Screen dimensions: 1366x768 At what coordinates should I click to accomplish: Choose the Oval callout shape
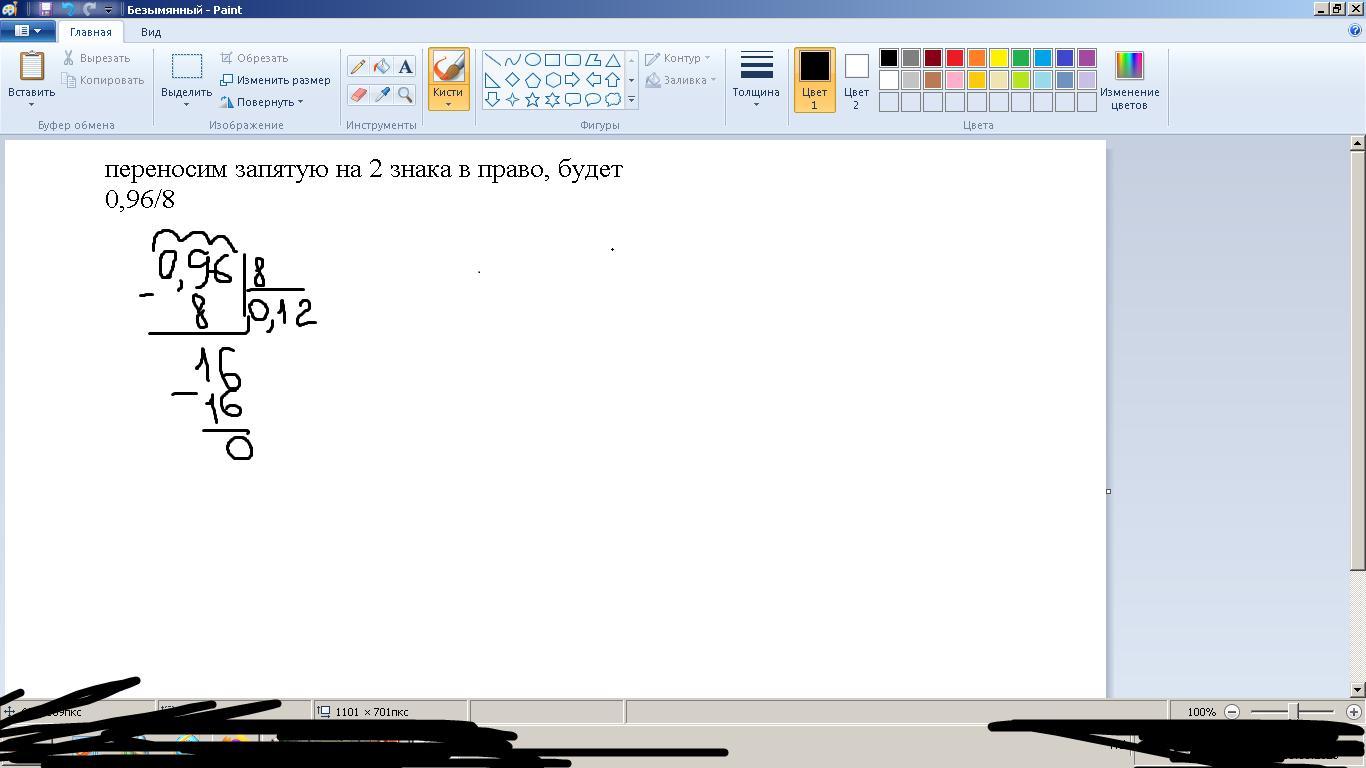(x=593, y=100)
